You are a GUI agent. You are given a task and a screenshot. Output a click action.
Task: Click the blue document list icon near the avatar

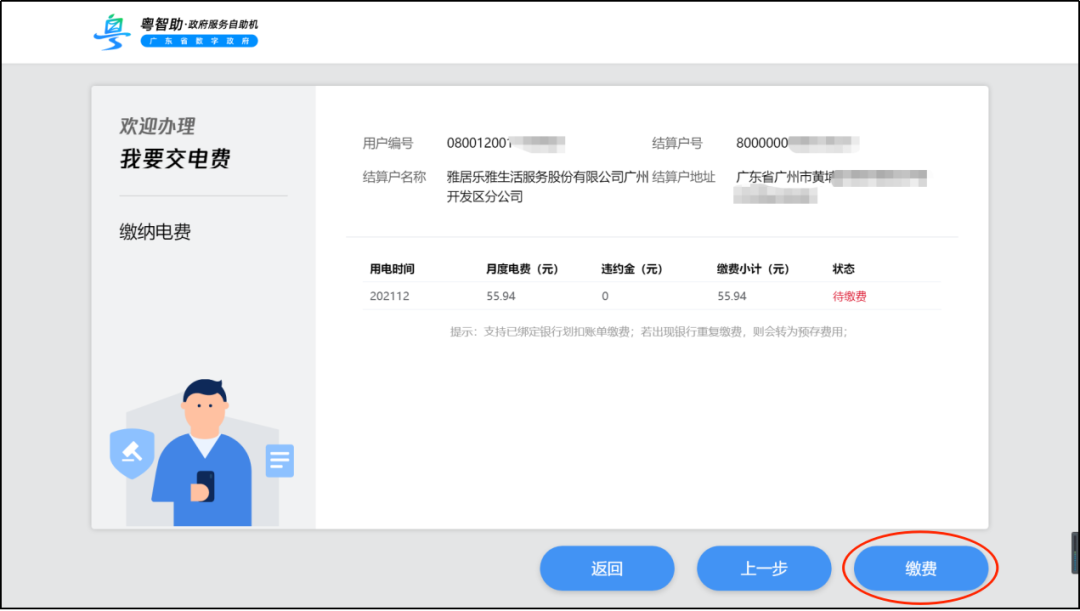279,460
